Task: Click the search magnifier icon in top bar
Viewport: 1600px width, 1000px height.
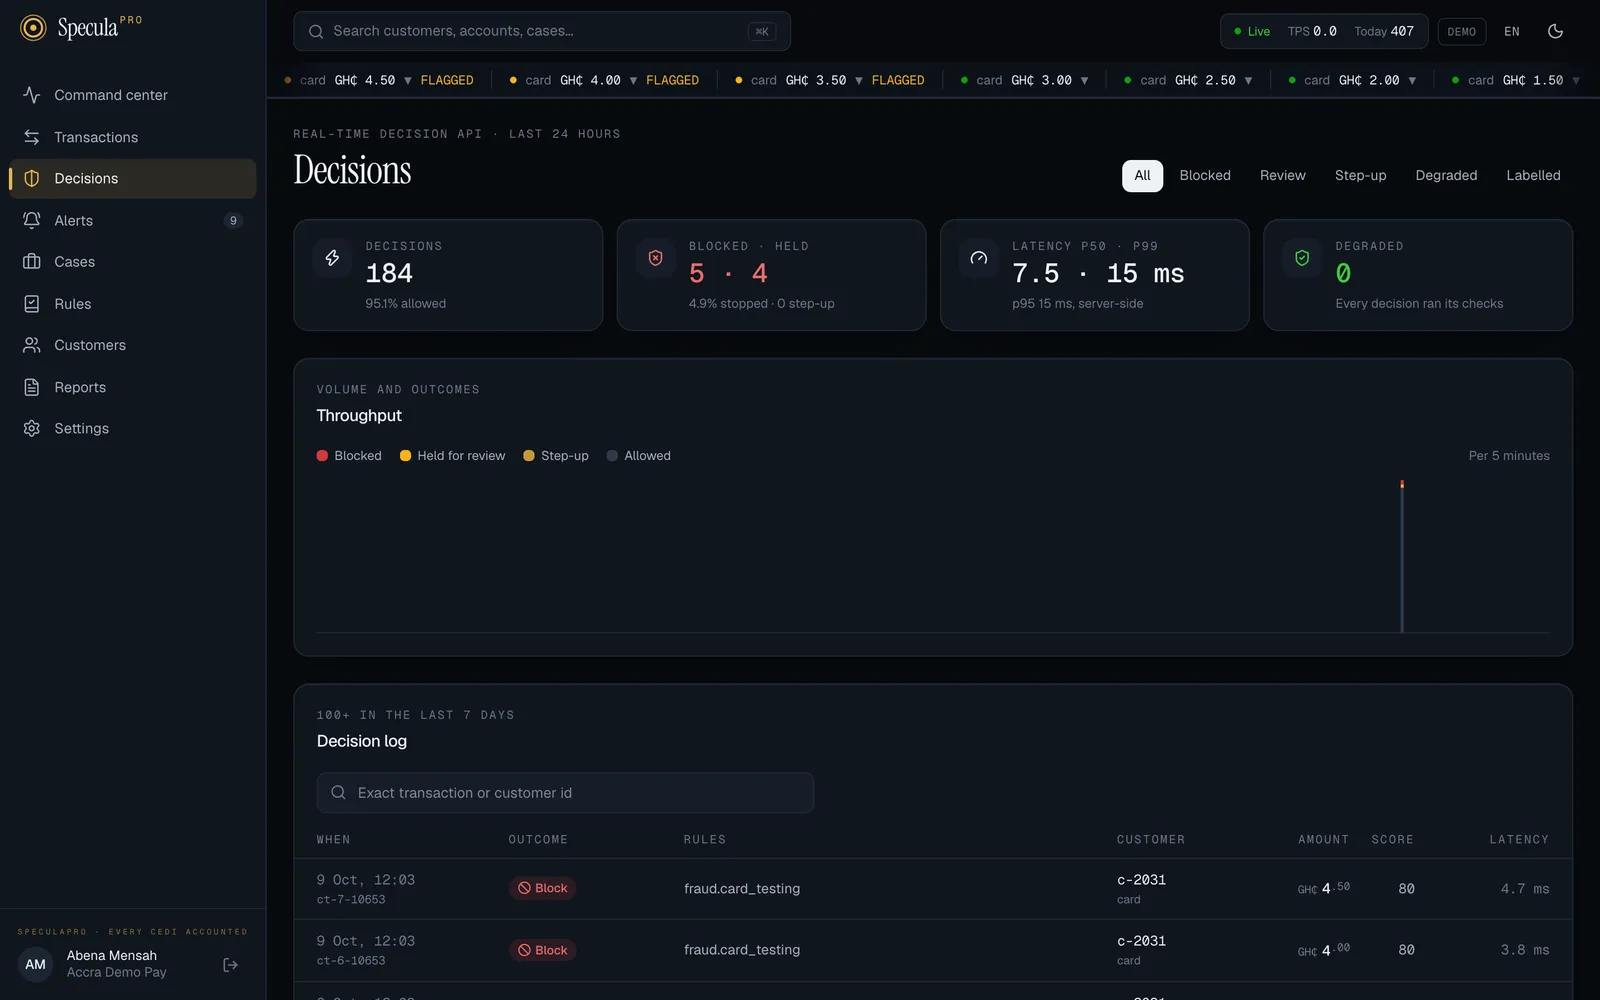Action: click(316, 31)
